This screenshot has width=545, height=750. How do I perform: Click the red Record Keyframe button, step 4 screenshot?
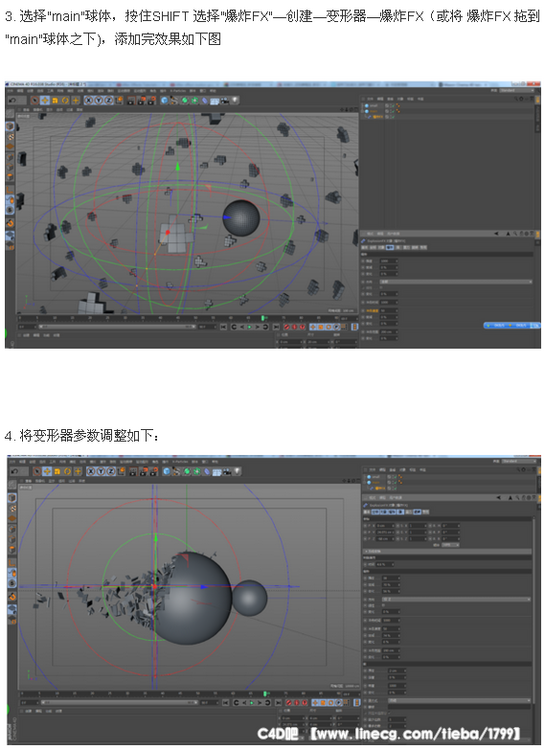pos(289,703)
